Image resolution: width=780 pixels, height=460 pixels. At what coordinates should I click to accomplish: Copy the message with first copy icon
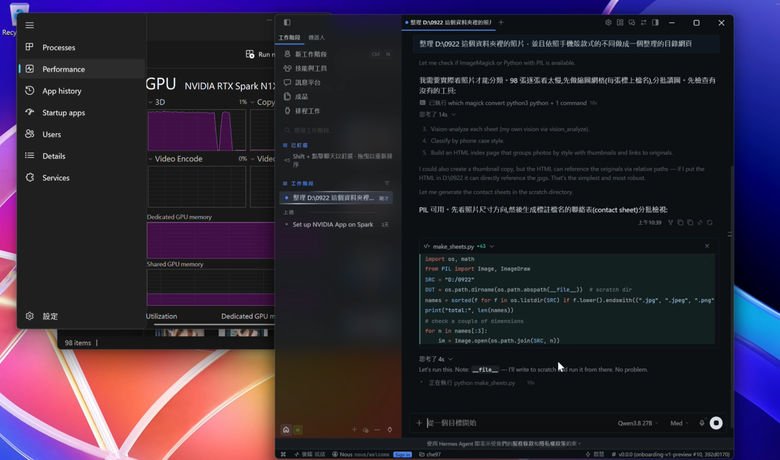point(681,223)
